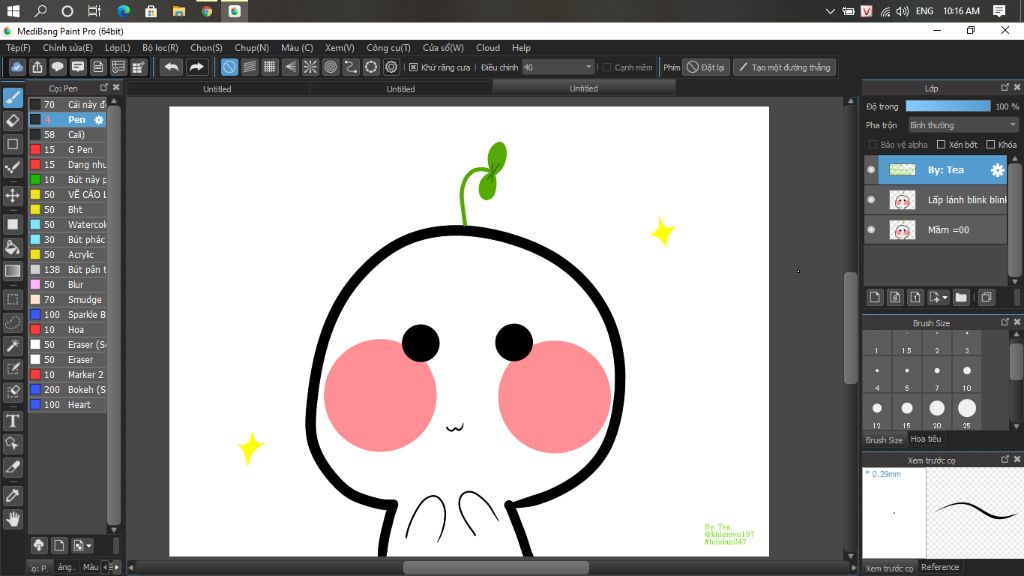Enable crisscross grid snap
Viewport: 1024px width, 576px height.
270,67
